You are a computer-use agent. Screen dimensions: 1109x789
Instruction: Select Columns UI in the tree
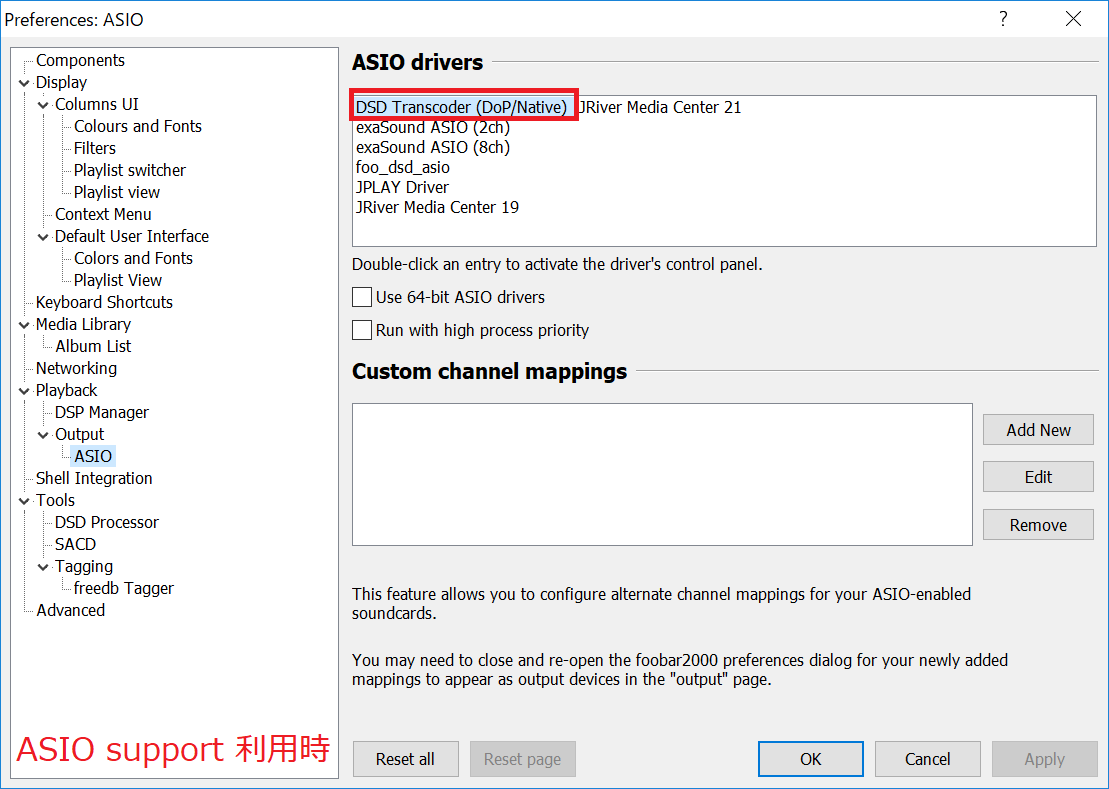(97, 105)
